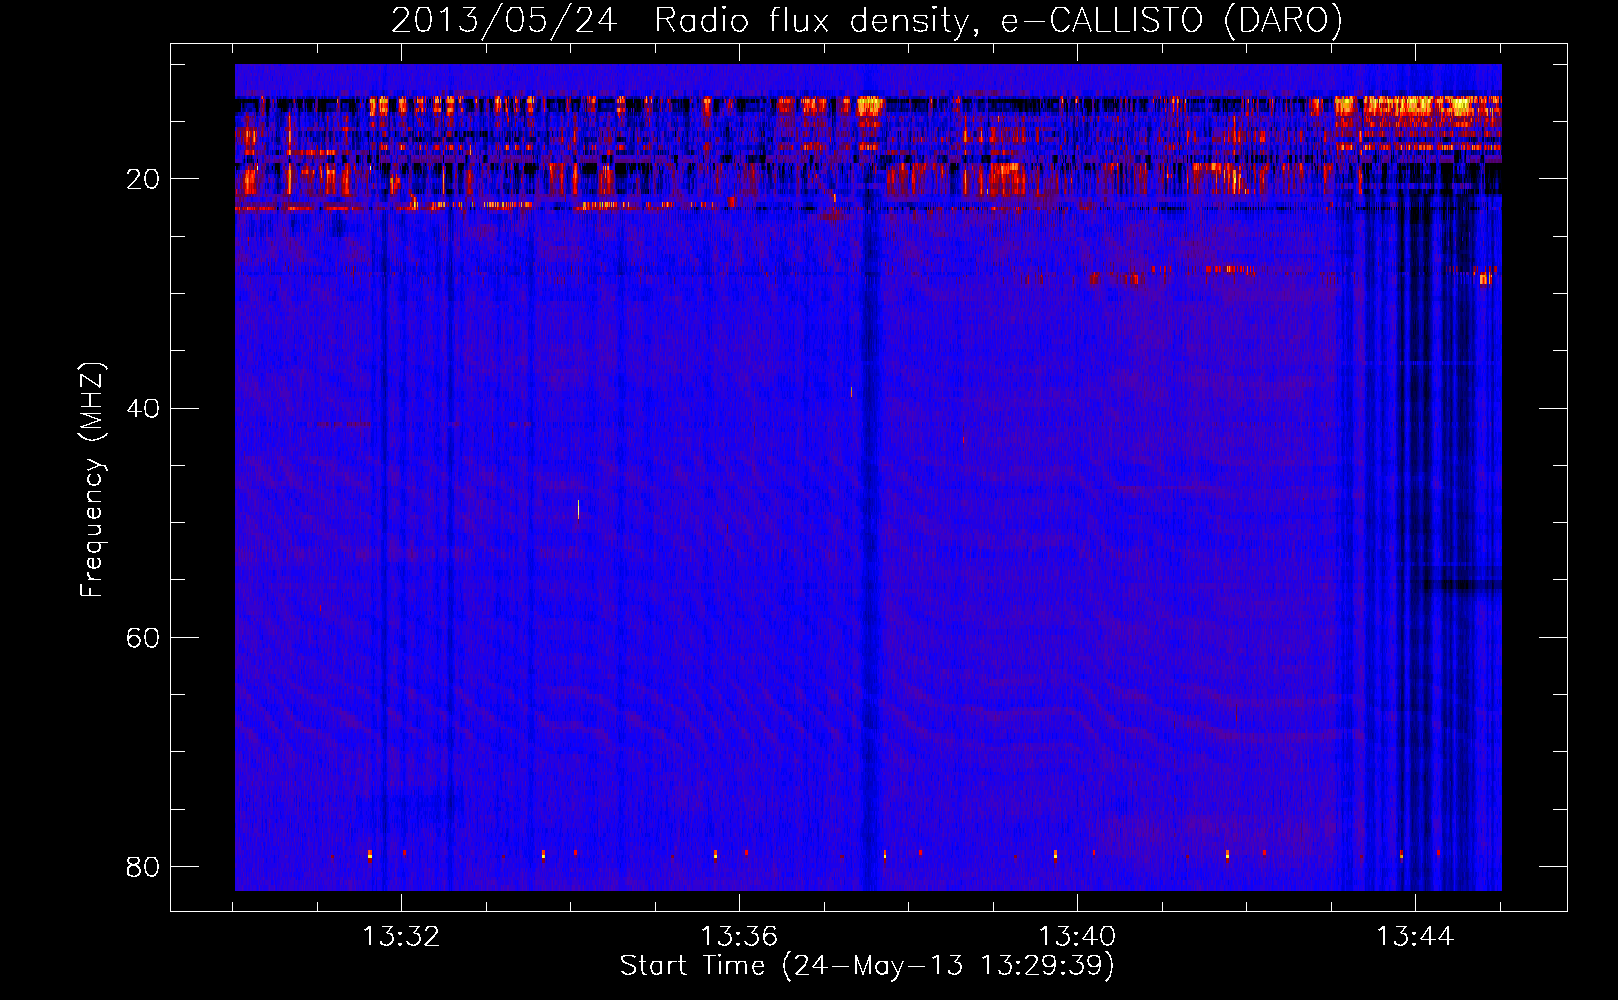Click the 'Start Time (24-May-13 13:29:39)' label
The height and width of the screenshot is (1000, 1618).
(x=867, y=966)
